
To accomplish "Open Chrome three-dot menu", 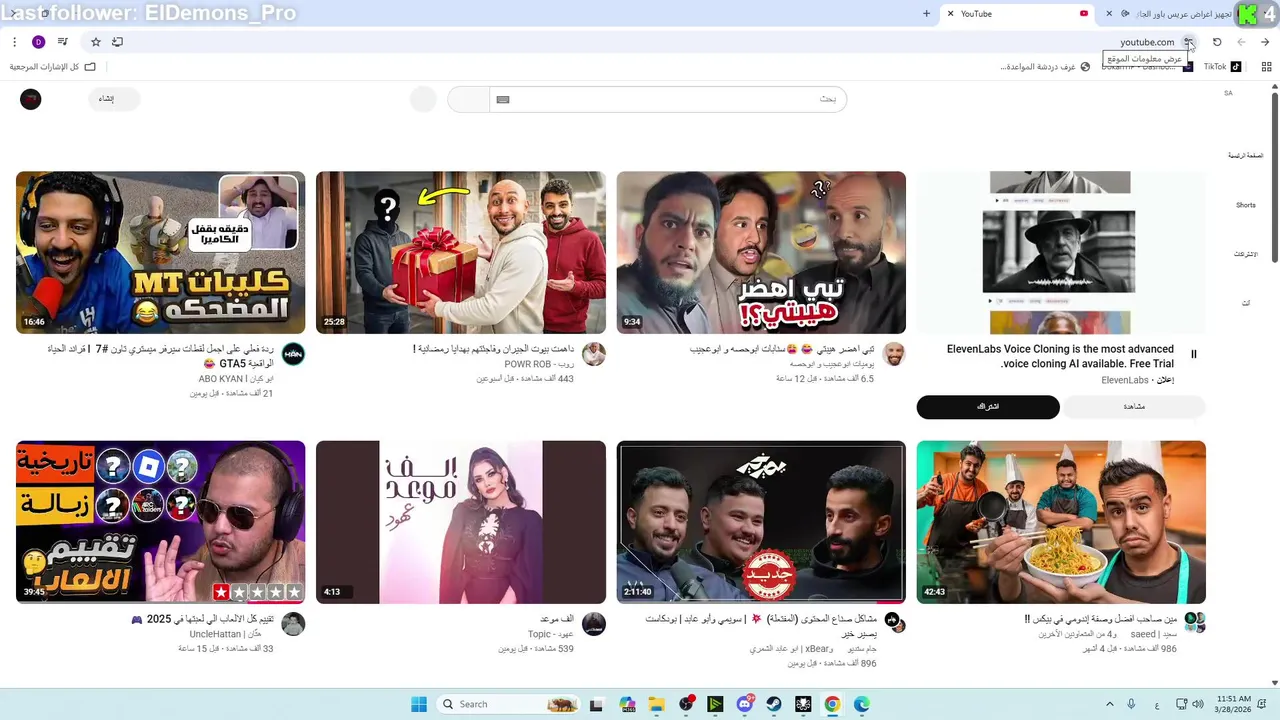I will pyautogui.click(x=14, y=42).
